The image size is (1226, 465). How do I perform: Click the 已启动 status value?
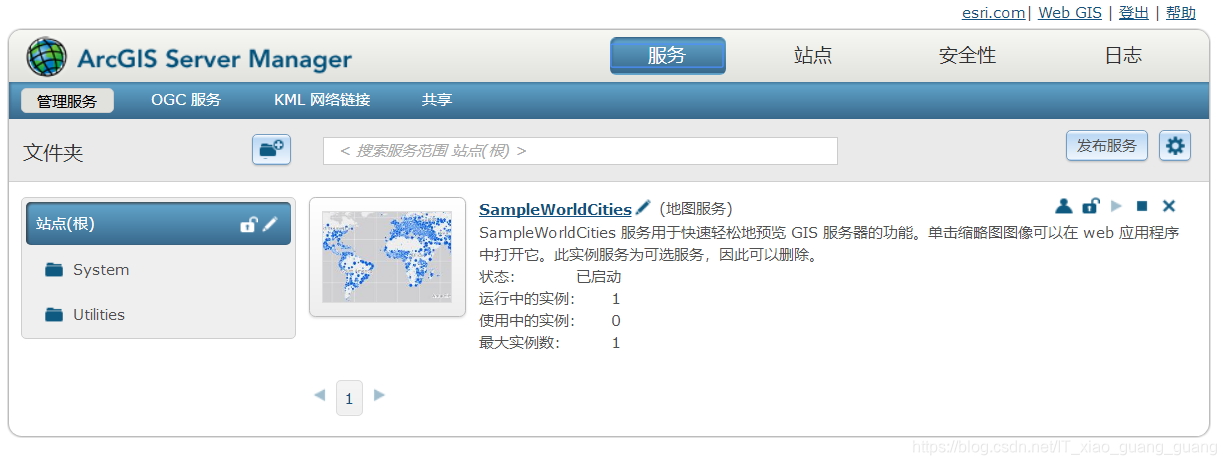tap(598, 277)
